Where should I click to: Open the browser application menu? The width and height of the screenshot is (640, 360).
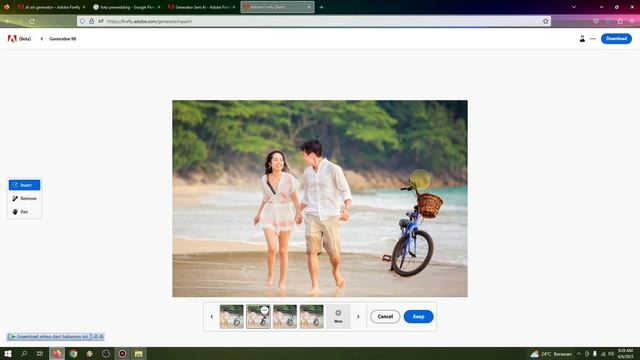(632, 21)
